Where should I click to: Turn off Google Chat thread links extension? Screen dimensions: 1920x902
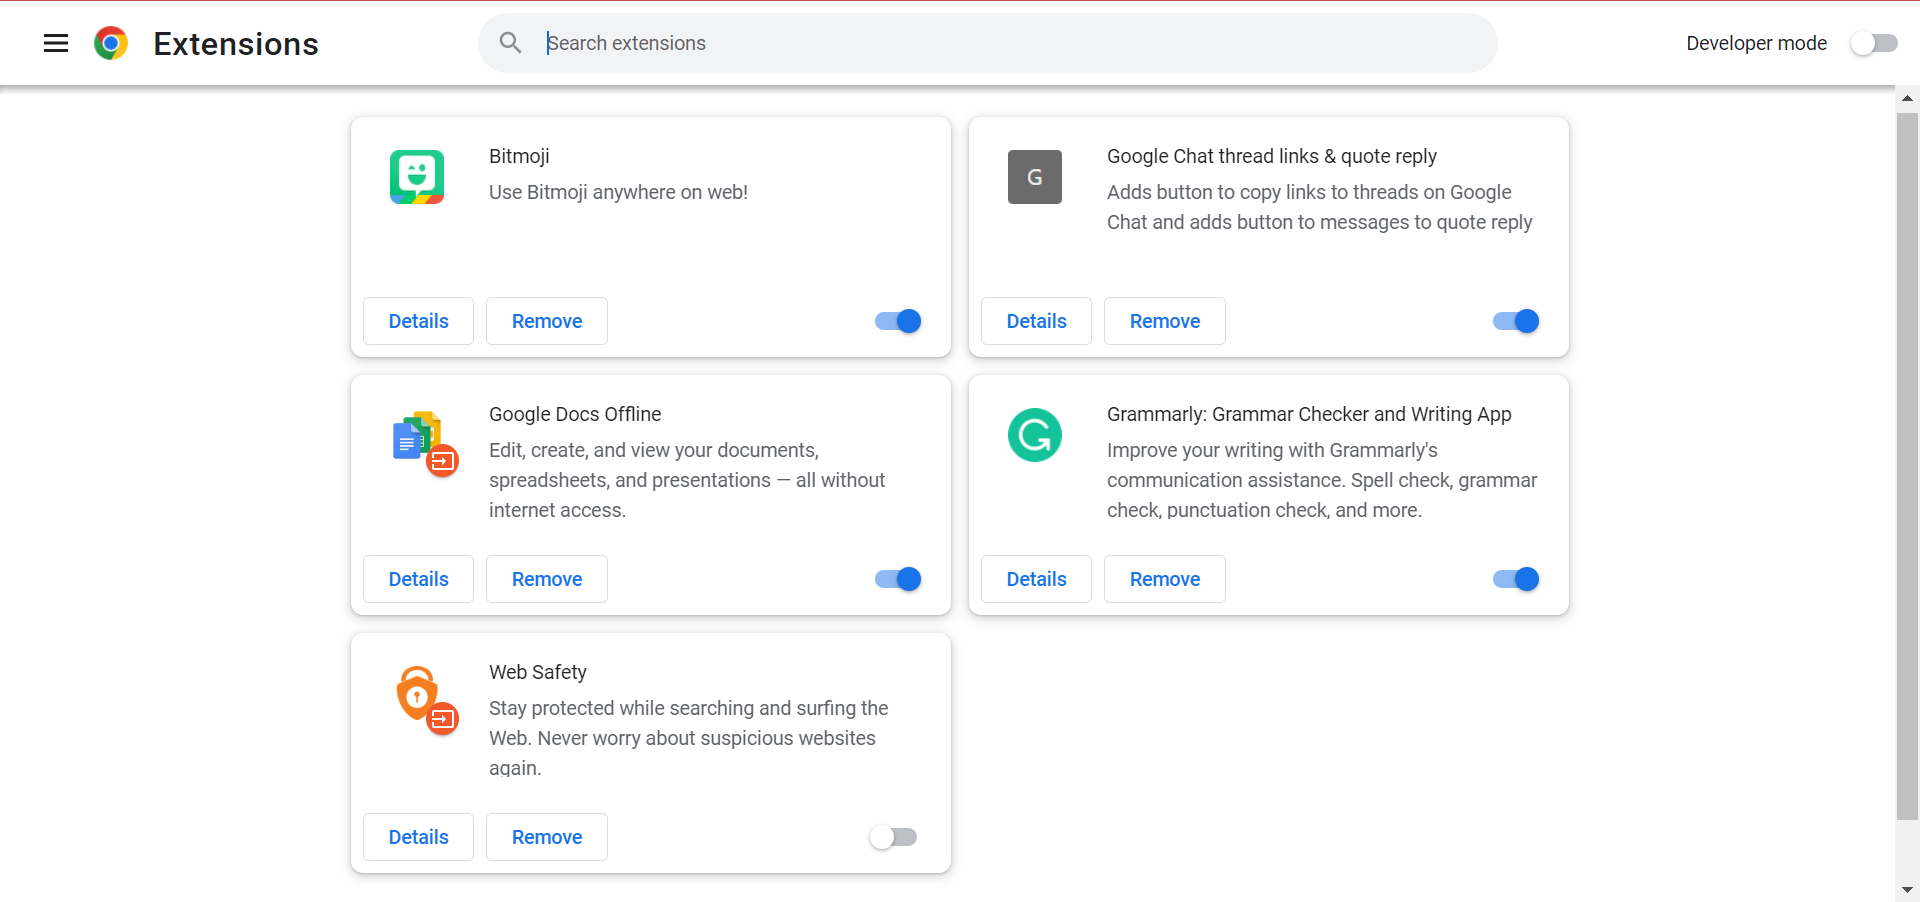click(x=1516, y=321)
